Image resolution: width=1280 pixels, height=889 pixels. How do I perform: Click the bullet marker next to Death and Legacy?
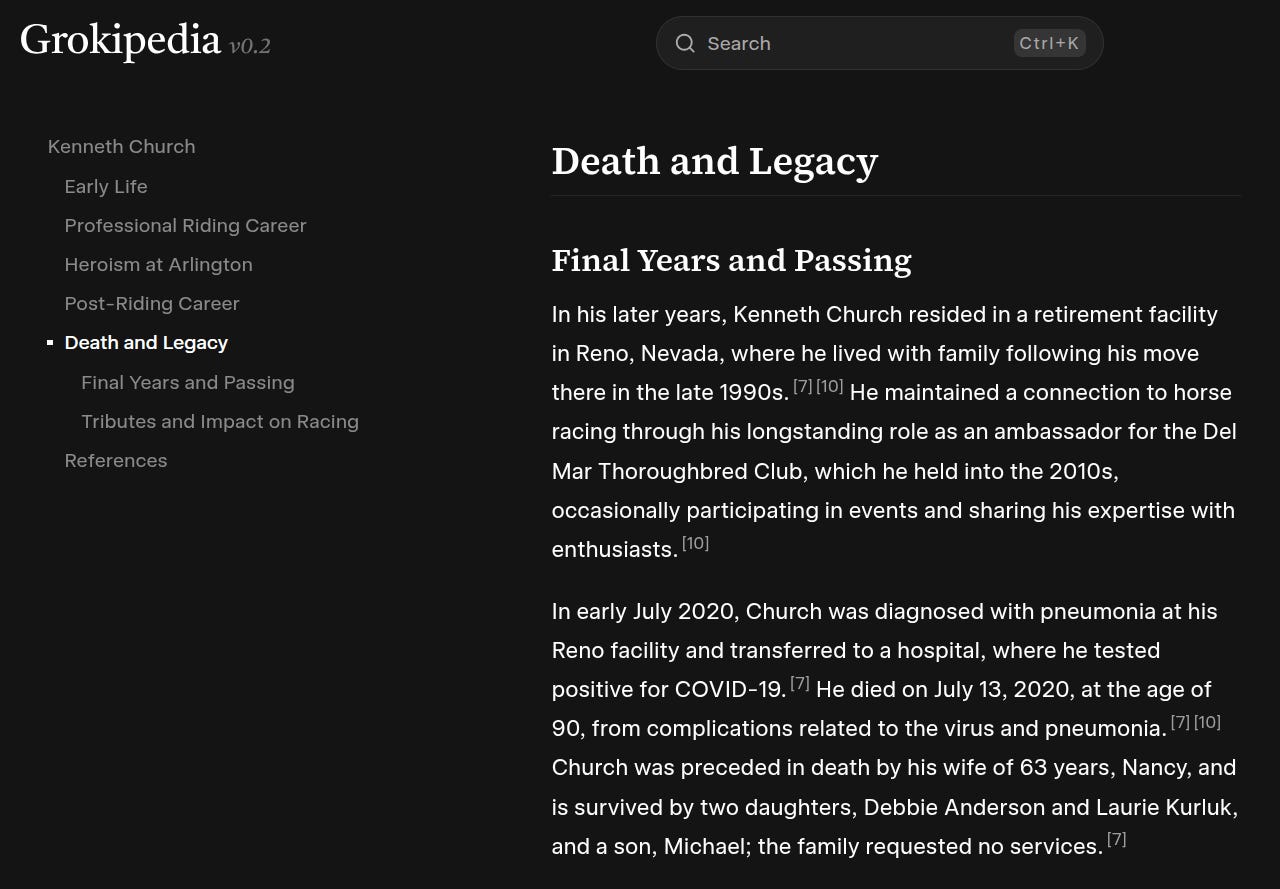point(49,342)
